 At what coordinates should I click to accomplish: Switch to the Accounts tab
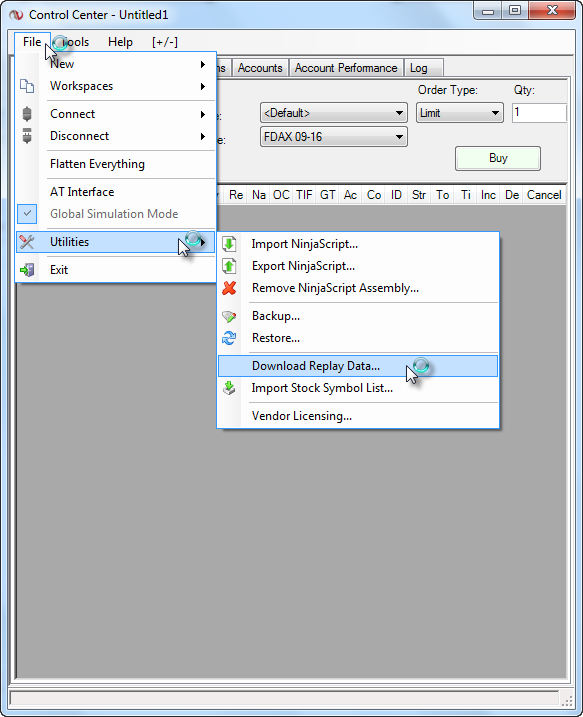260,68
